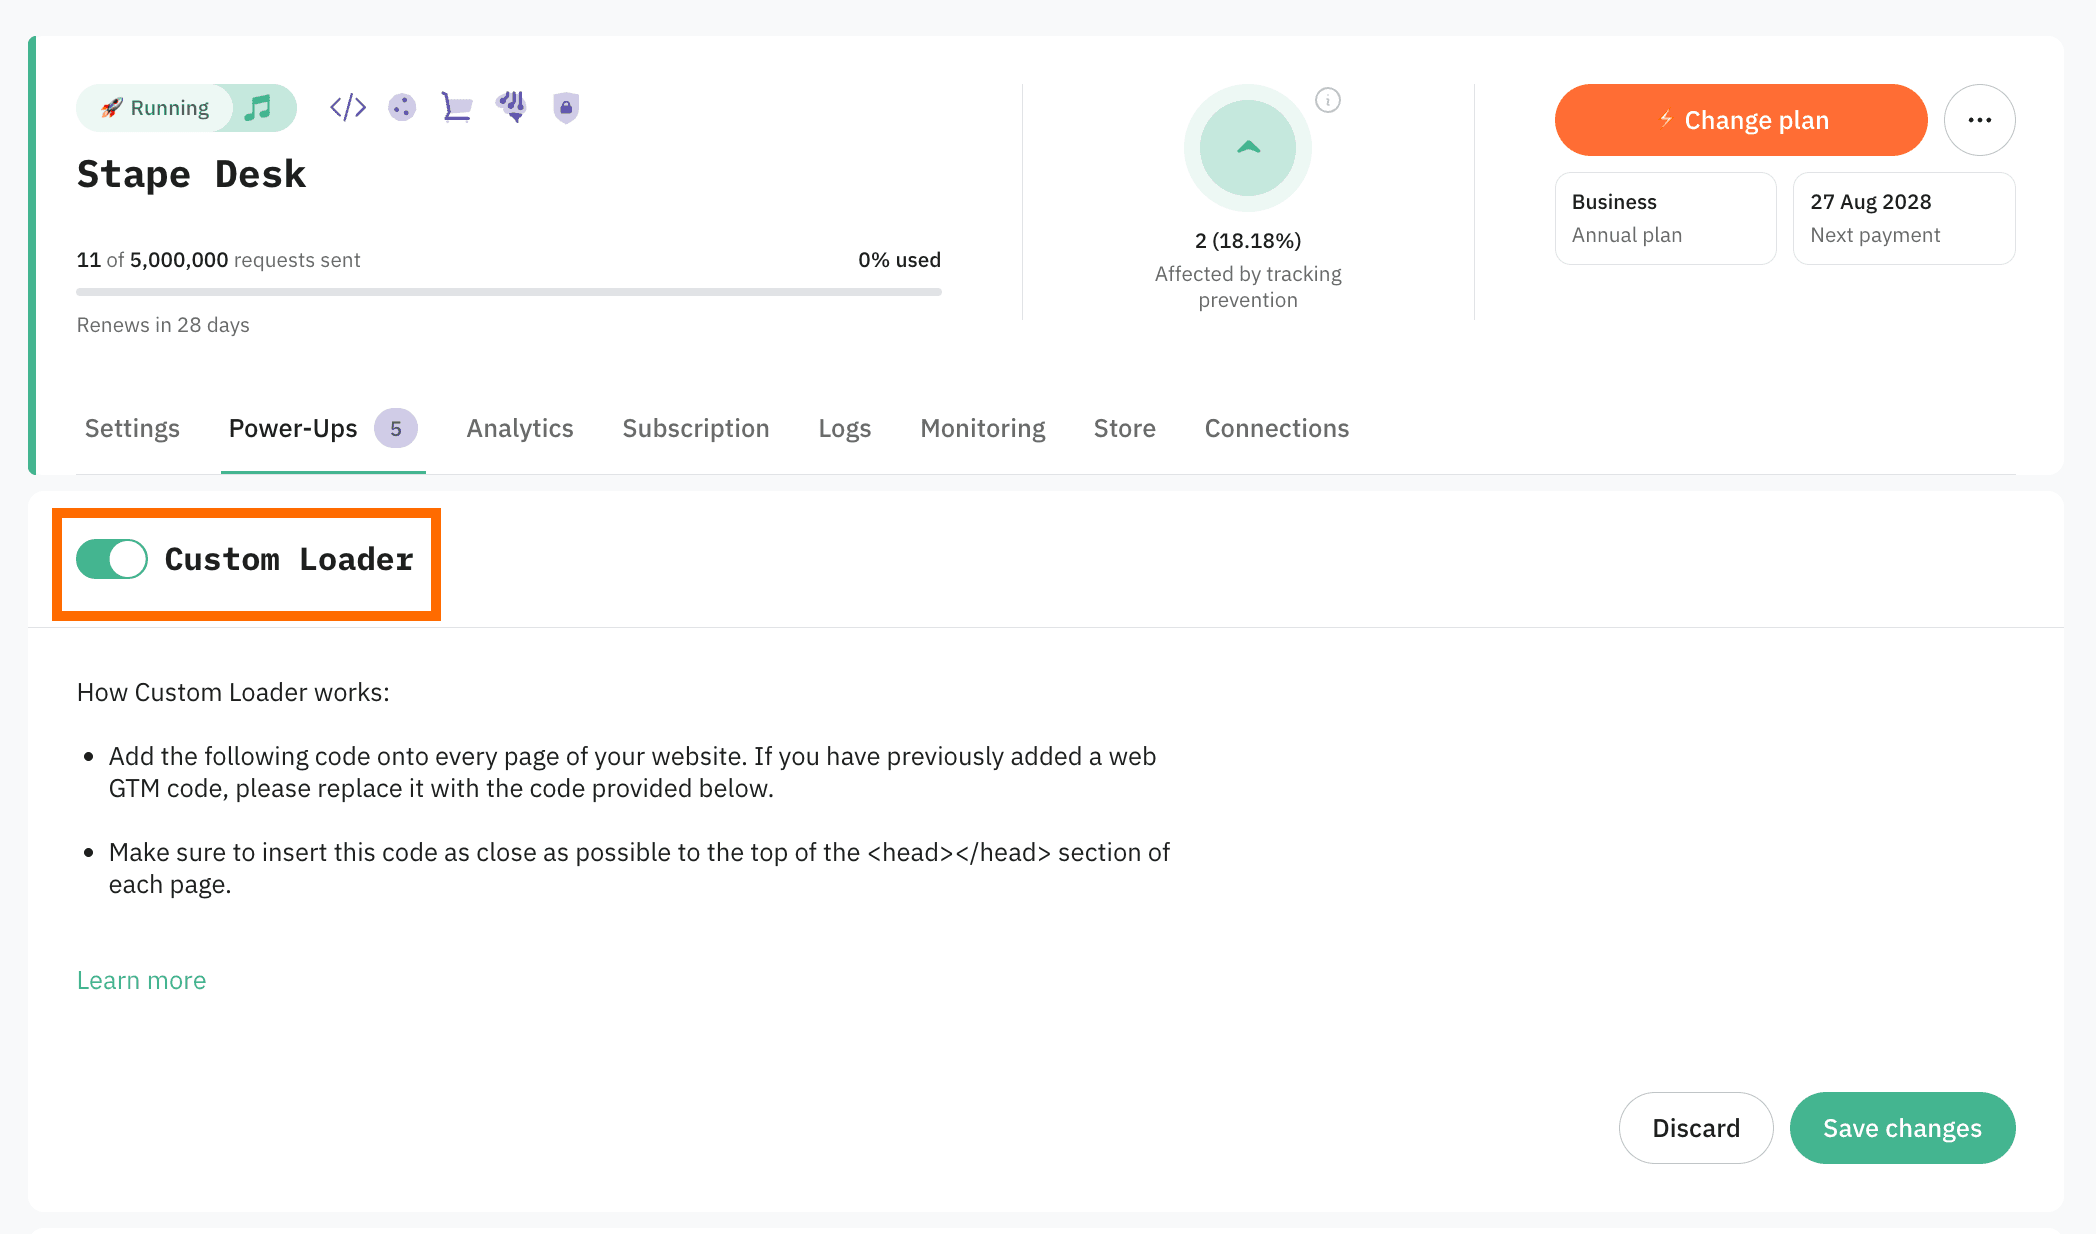Open the Analytics tab

click(x=520, y=428)
